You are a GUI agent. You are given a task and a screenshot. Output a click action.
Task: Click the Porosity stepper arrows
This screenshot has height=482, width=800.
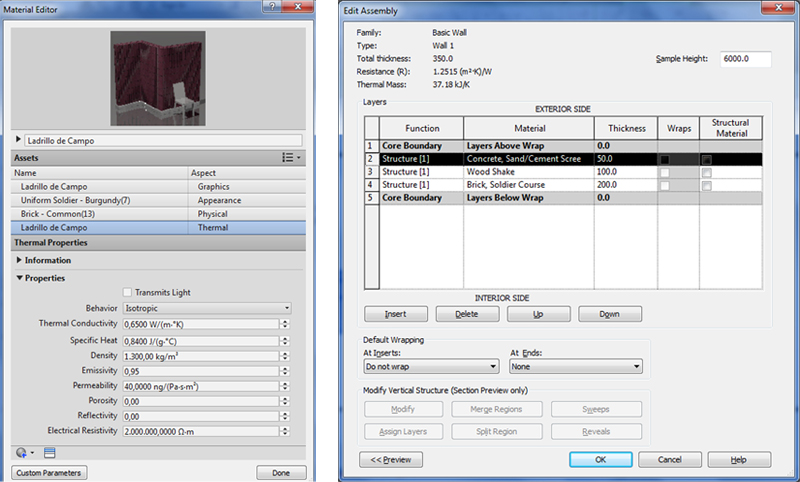click(285, 401)
